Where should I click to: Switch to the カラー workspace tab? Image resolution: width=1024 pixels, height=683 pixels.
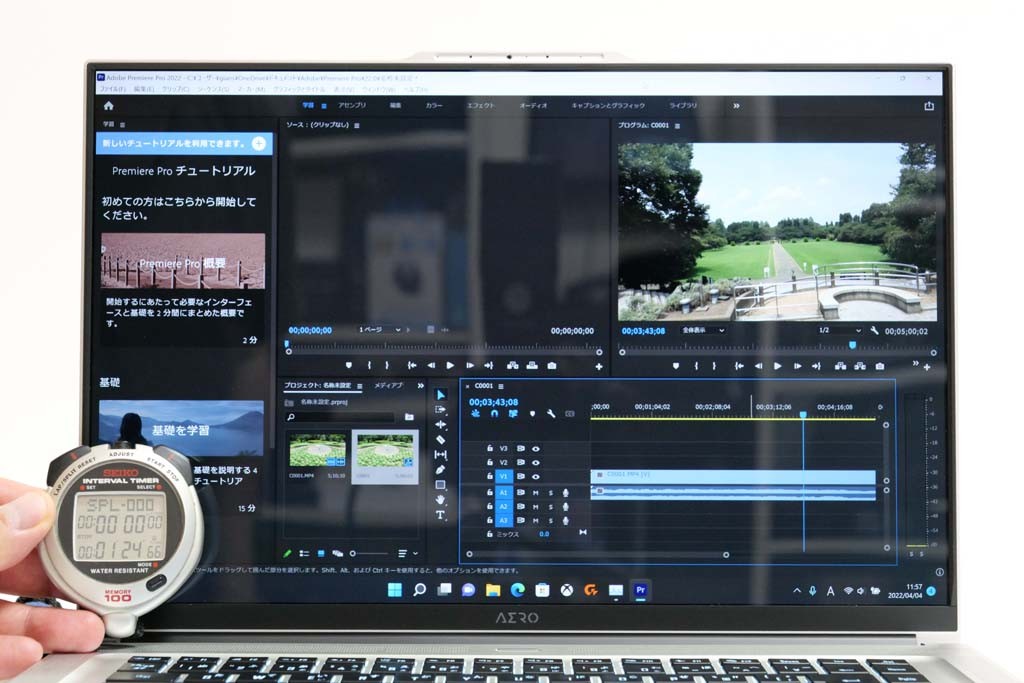tap(434, 105)
